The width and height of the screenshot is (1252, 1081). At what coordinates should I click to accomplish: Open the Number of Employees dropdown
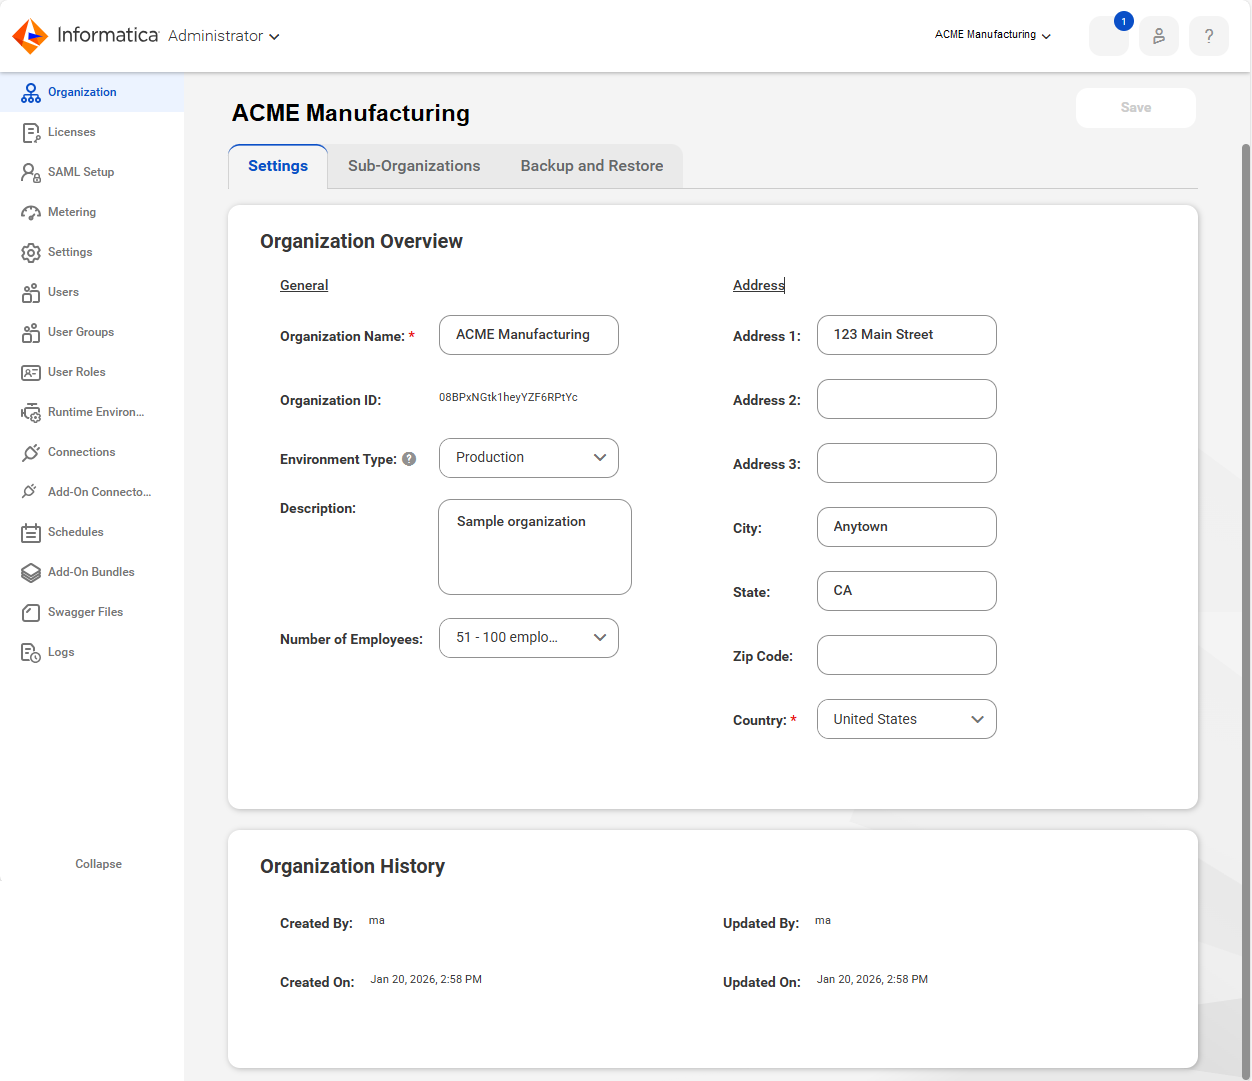point(529,638)
